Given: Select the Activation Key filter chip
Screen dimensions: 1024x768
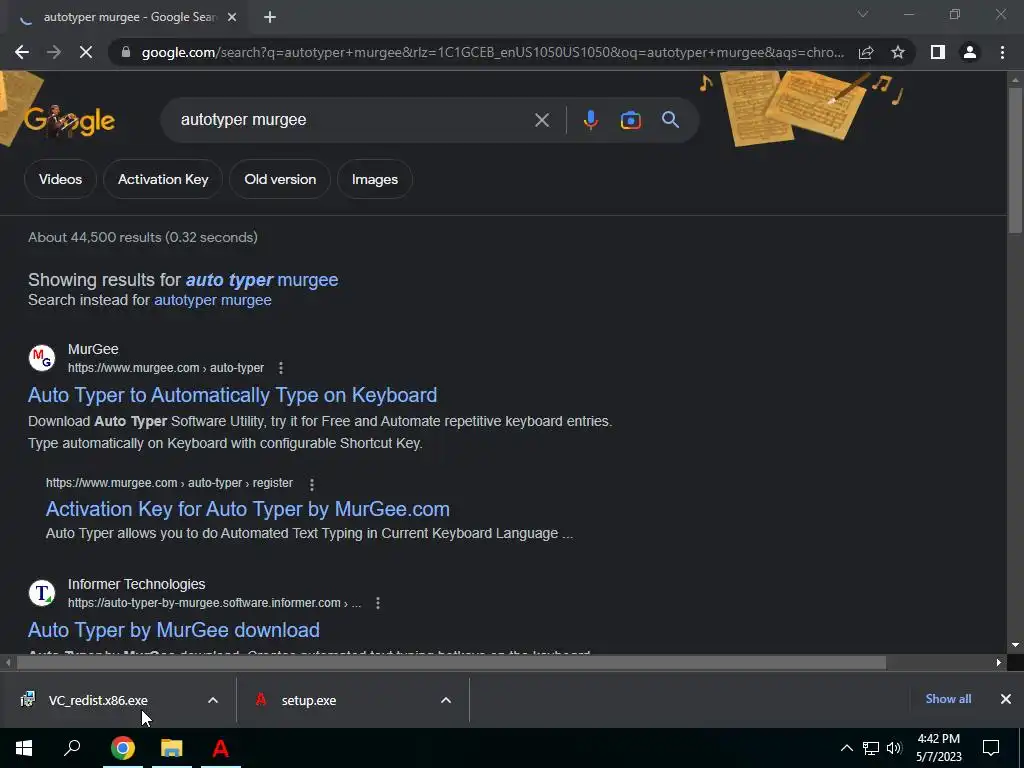Looking at the screenshot, I should (163, 180).
